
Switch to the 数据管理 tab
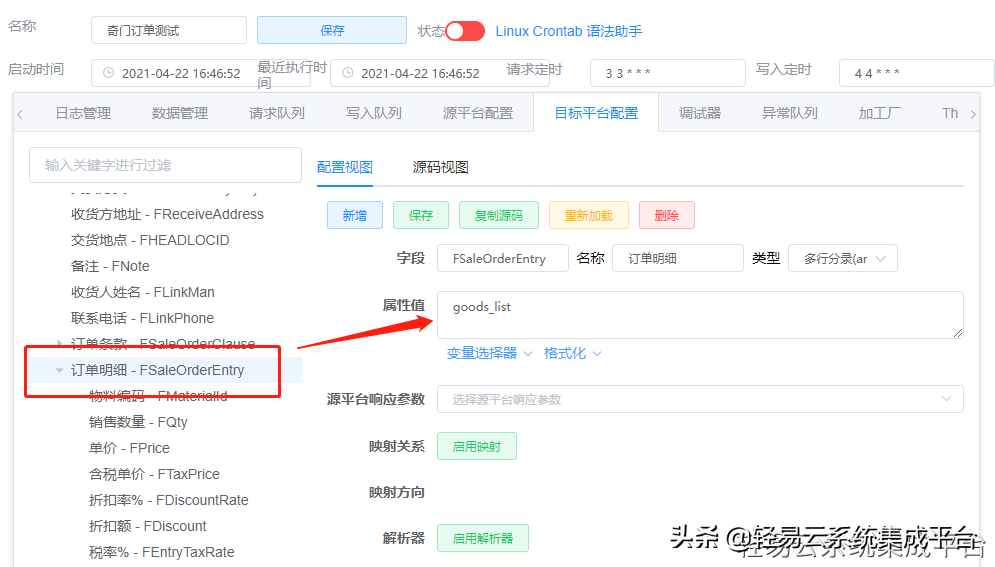pos(180,114)
